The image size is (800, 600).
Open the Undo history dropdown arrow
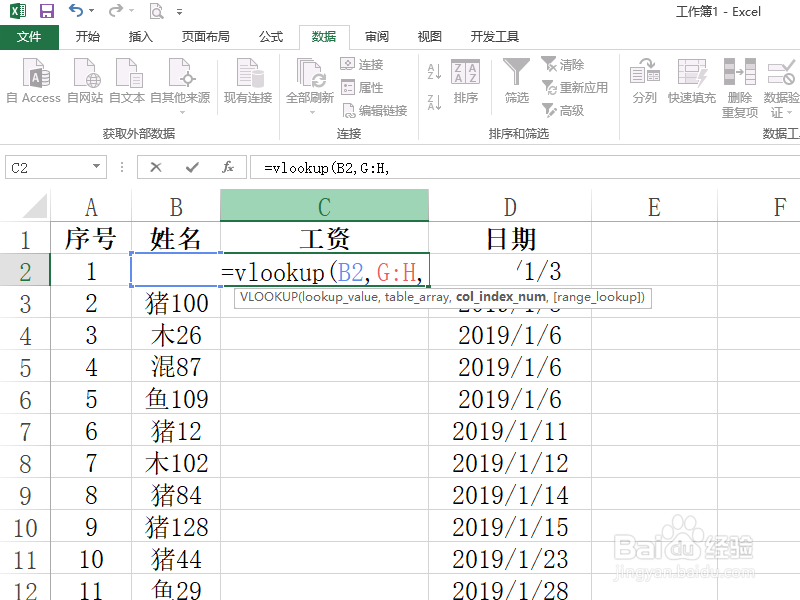tap(91, 11)
